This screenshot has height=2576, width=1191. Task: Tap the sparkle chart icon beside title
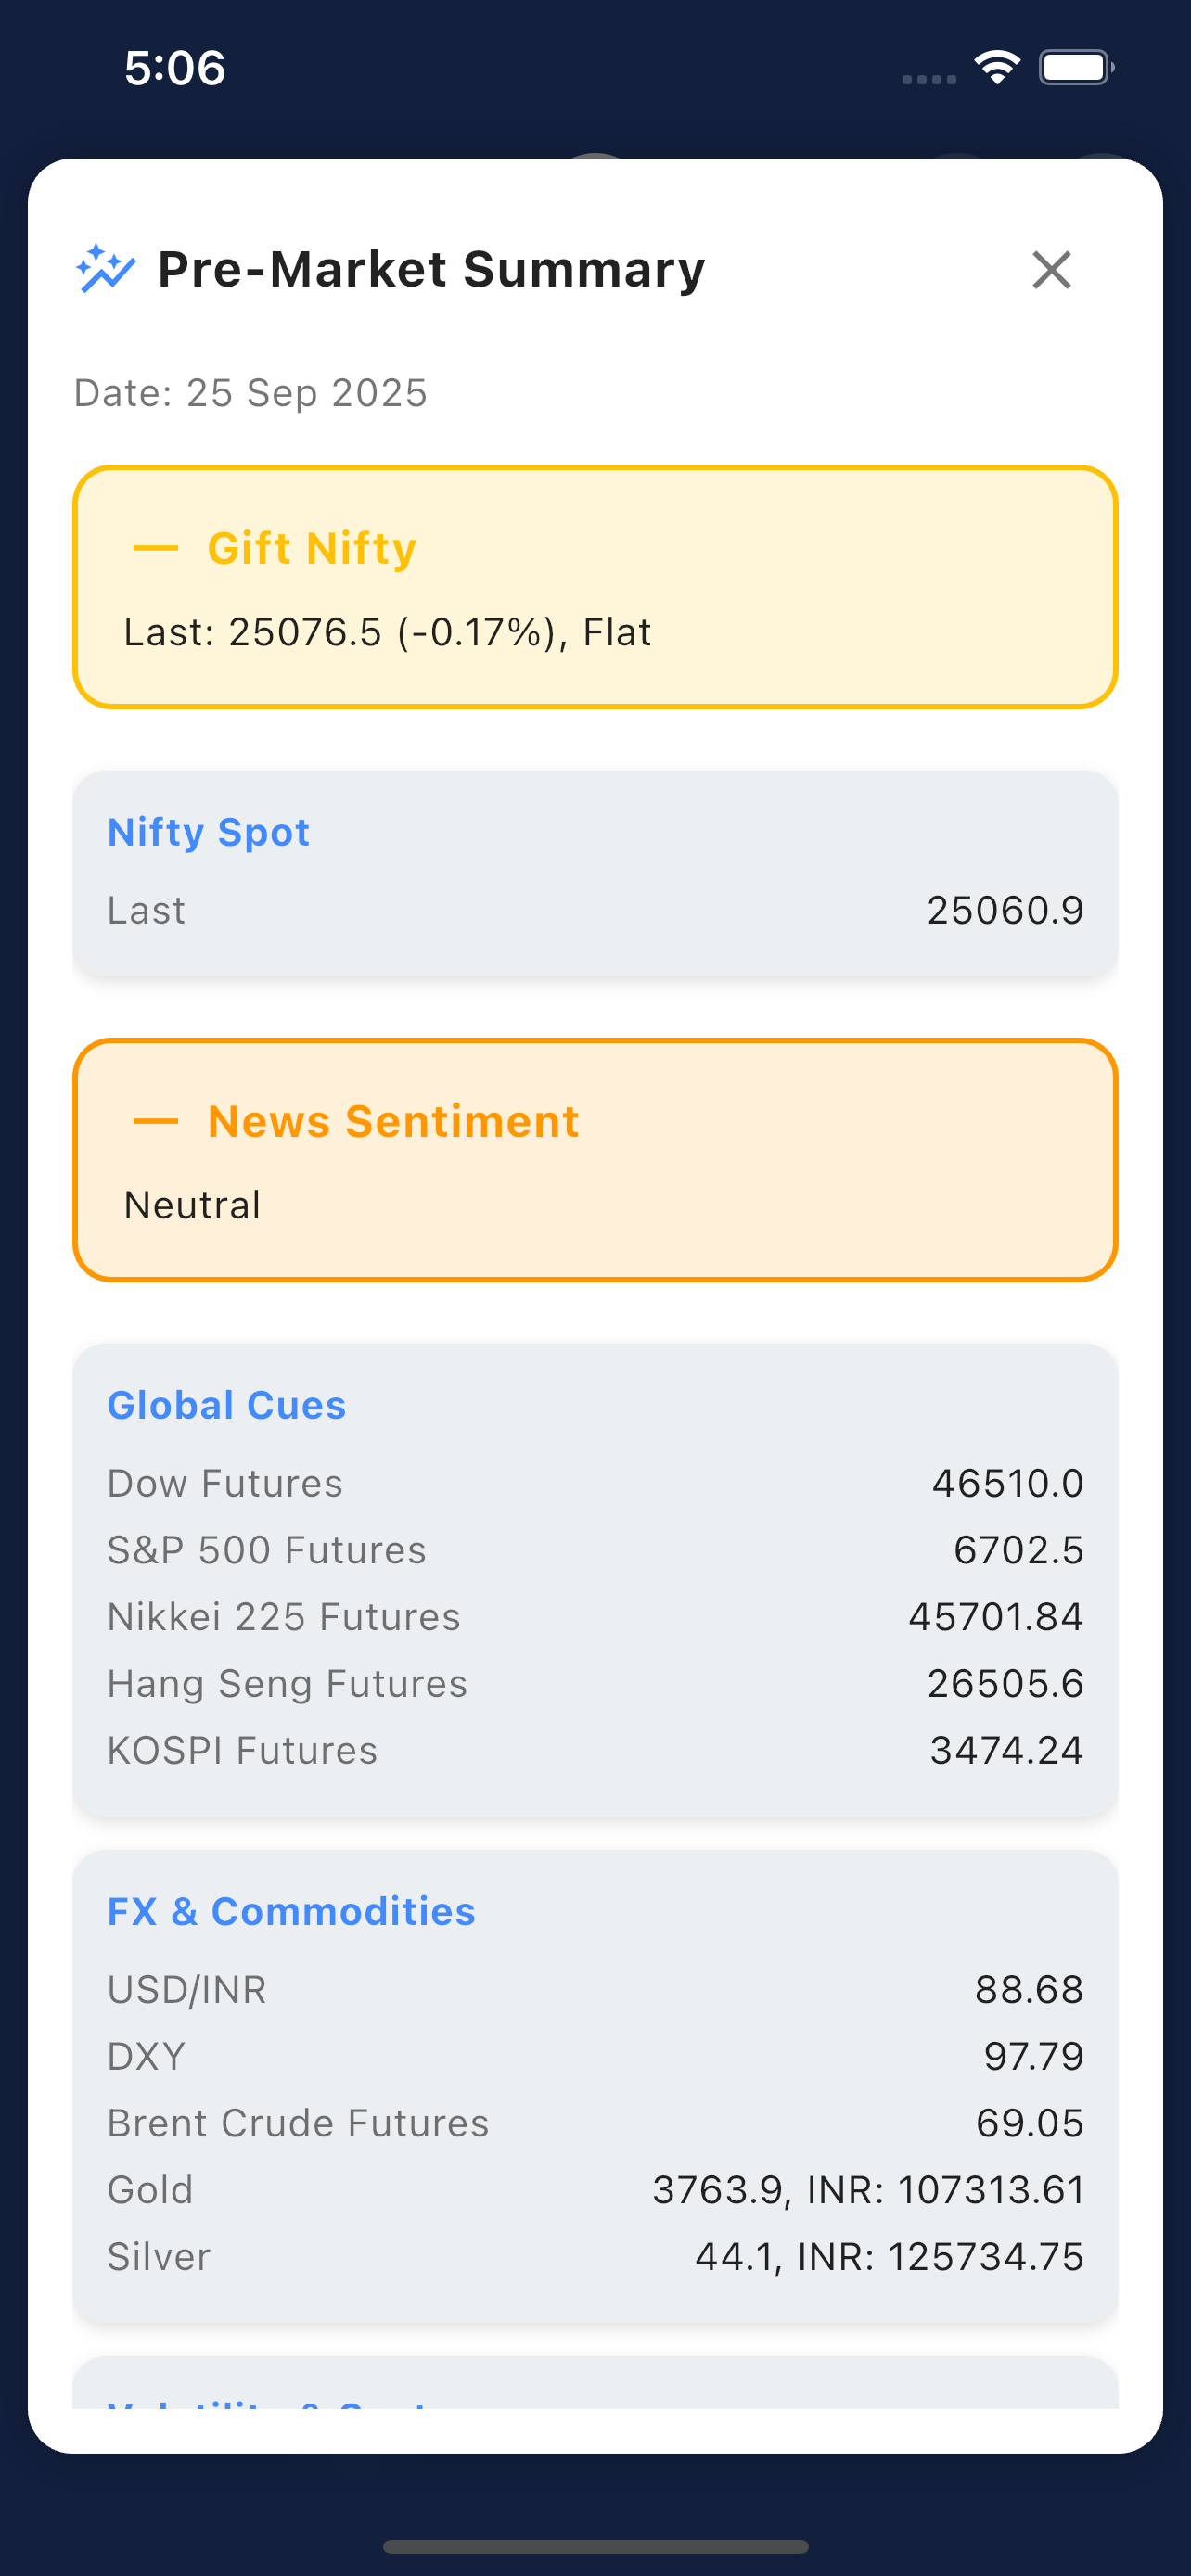[x=105, y=269]
